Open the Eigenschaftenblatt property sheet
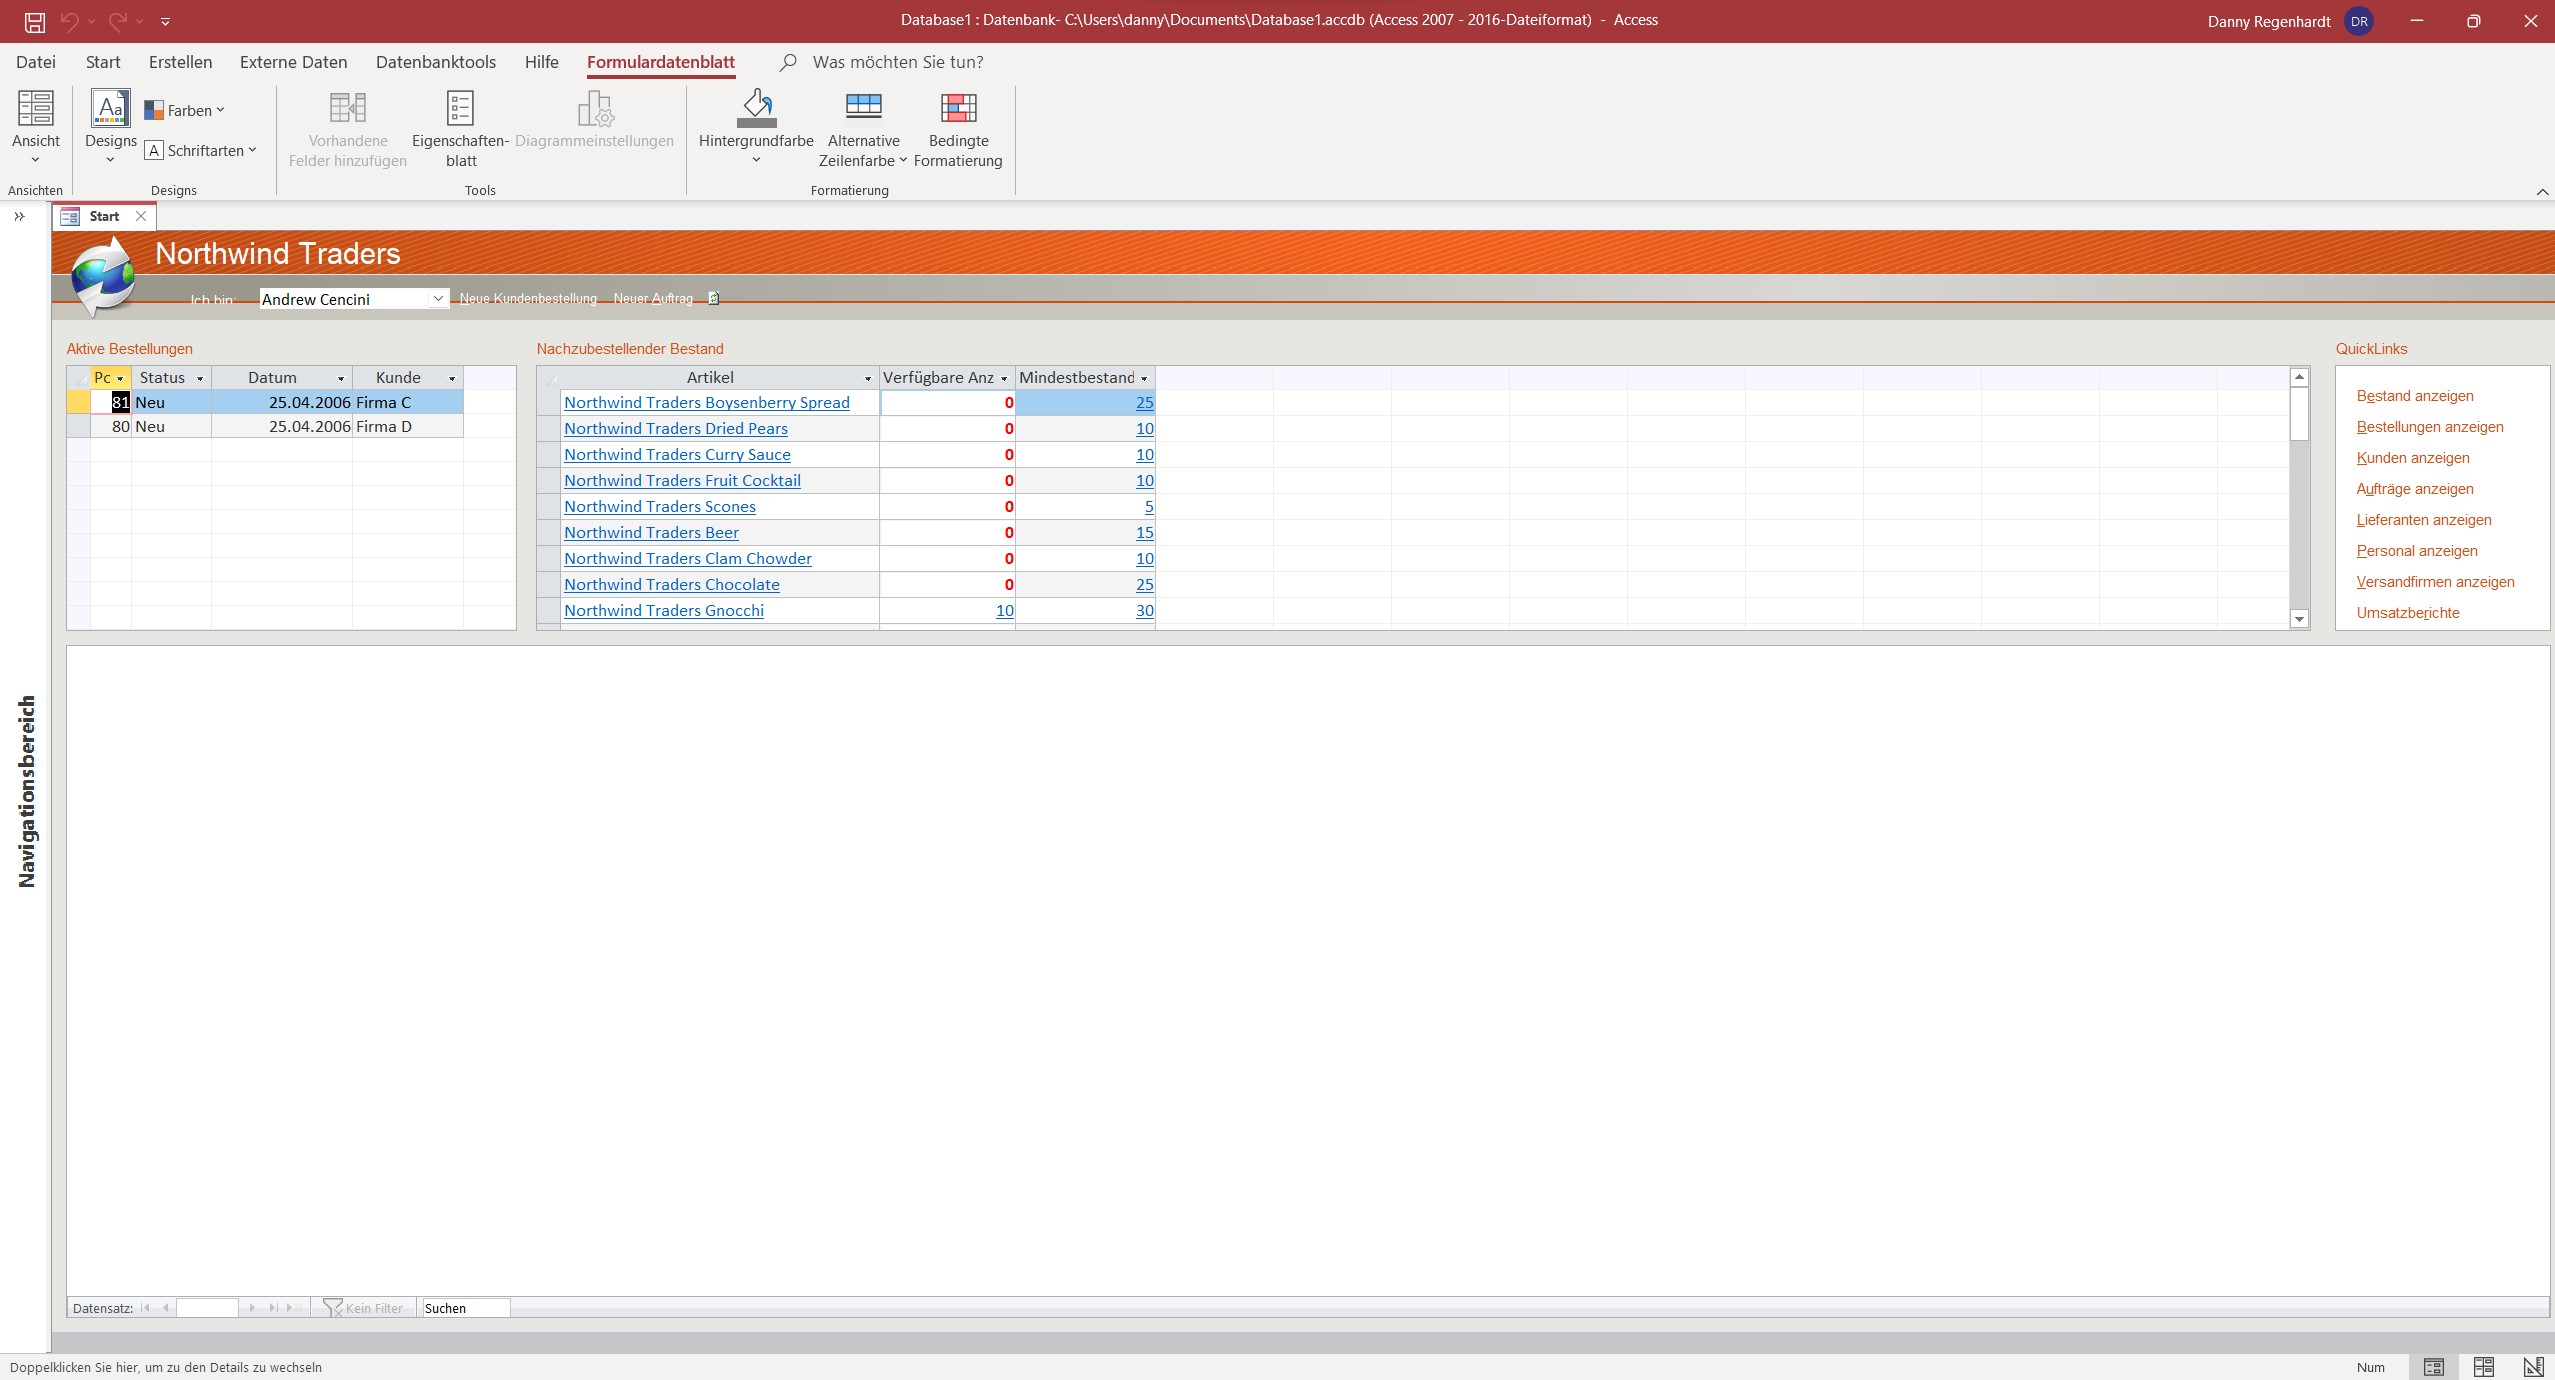 click(460, 109)
